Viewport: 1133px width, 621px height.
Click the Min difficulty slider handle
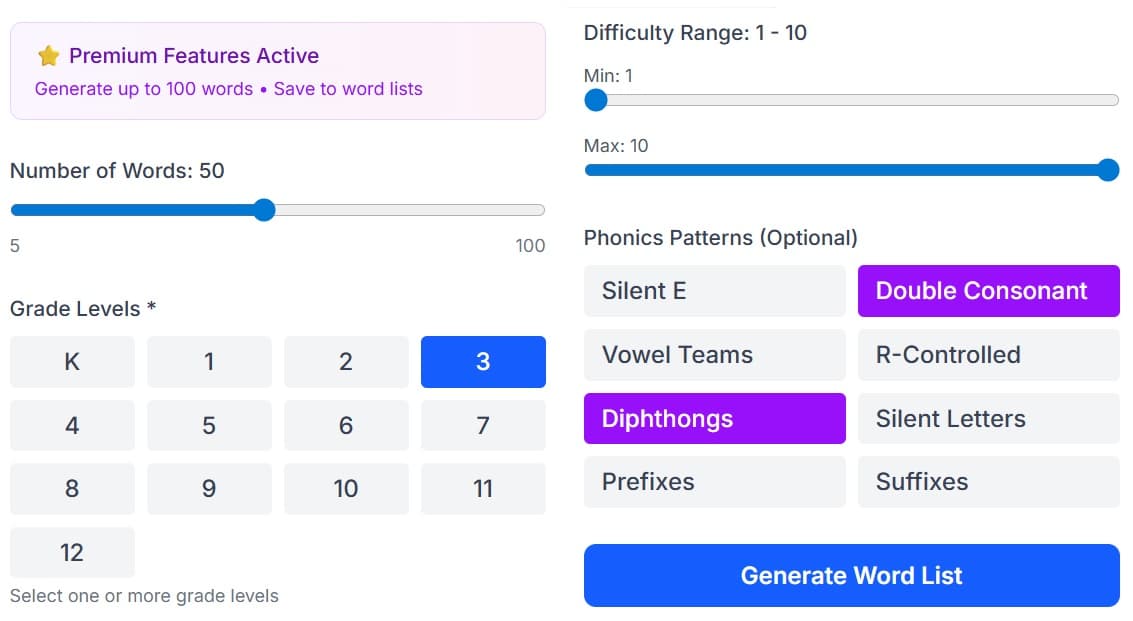click(596, 100)
